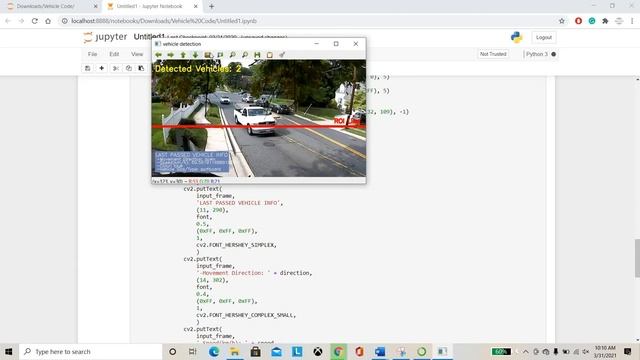Click the scroll down arrow of the page

coord(637,340)
